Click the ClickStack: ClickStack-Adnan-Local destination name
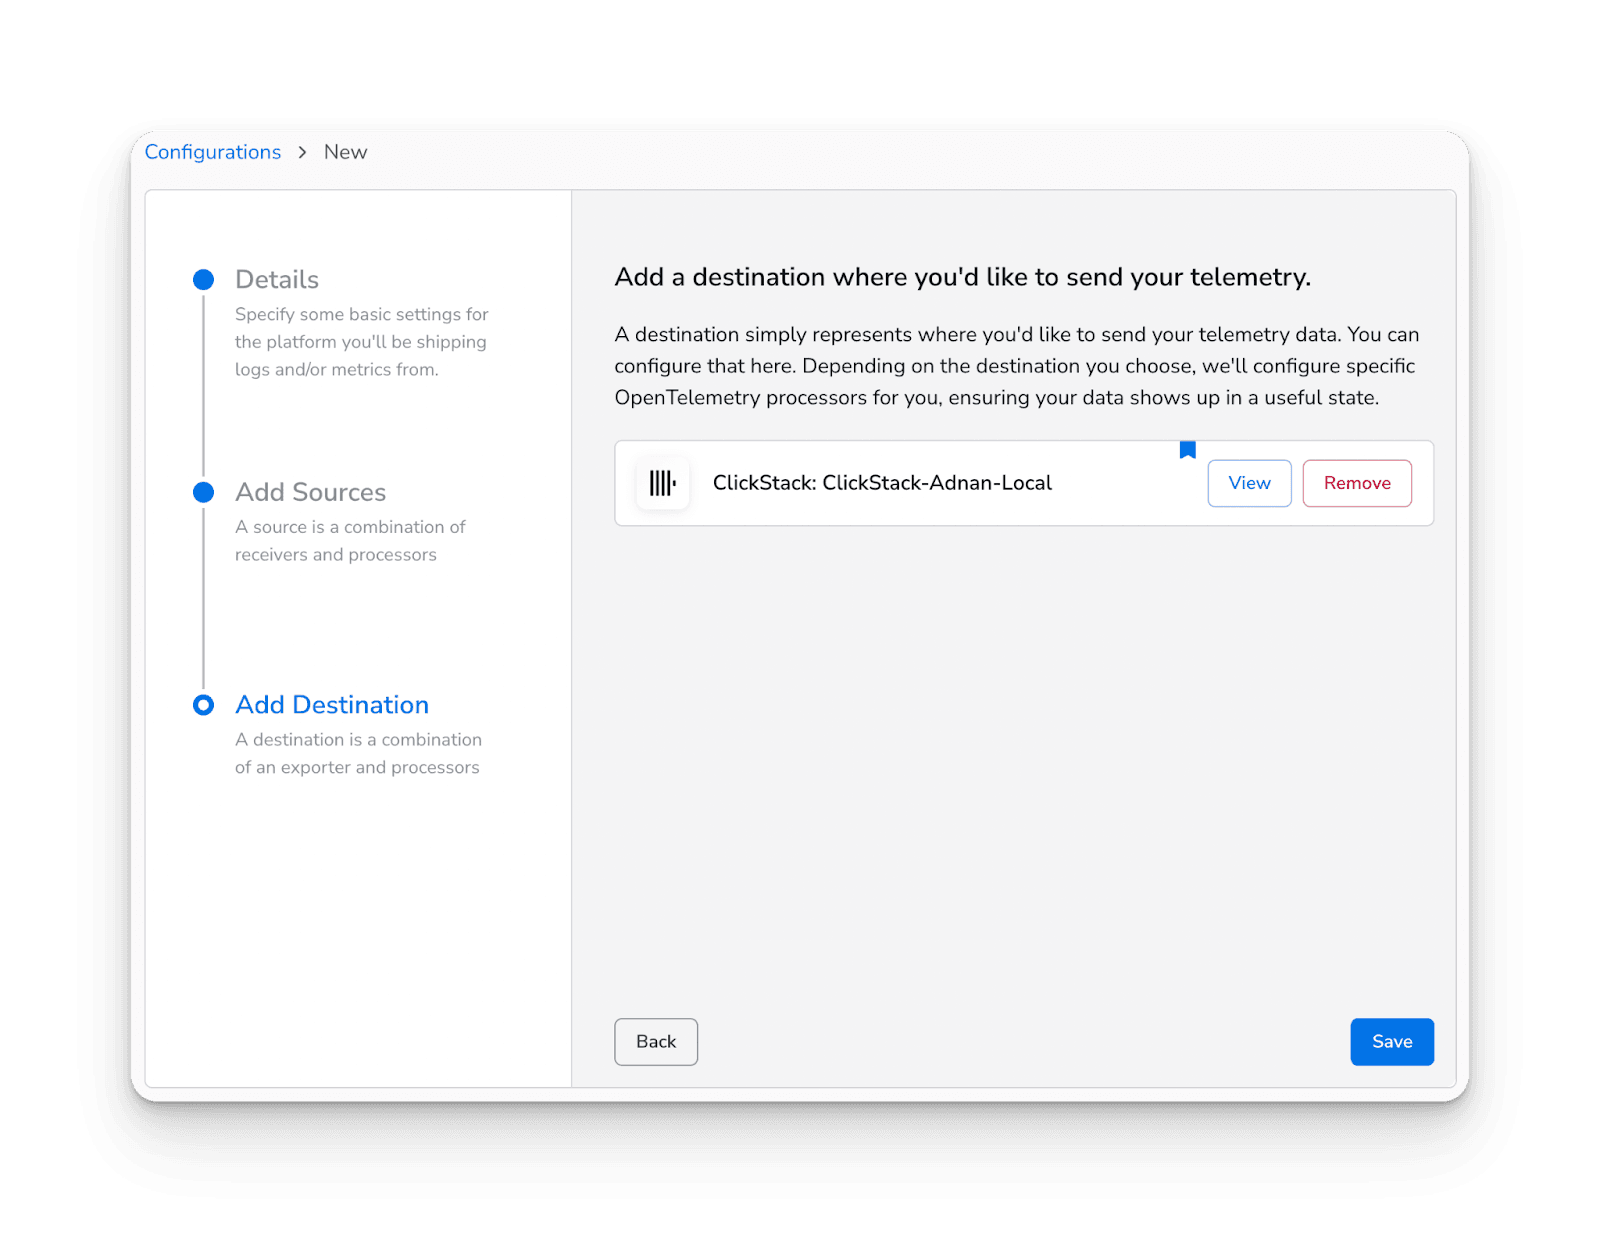 (882, 483)
